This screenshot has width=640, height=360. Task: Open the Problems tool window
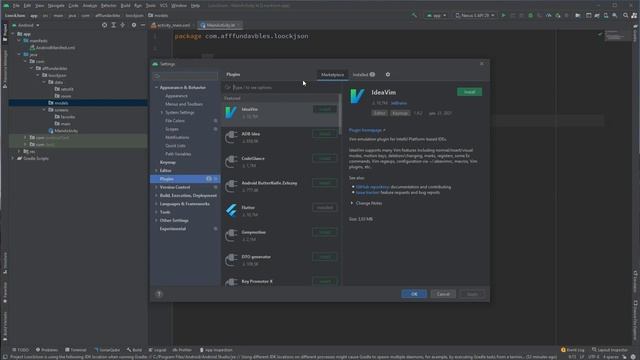coord(47,350)
